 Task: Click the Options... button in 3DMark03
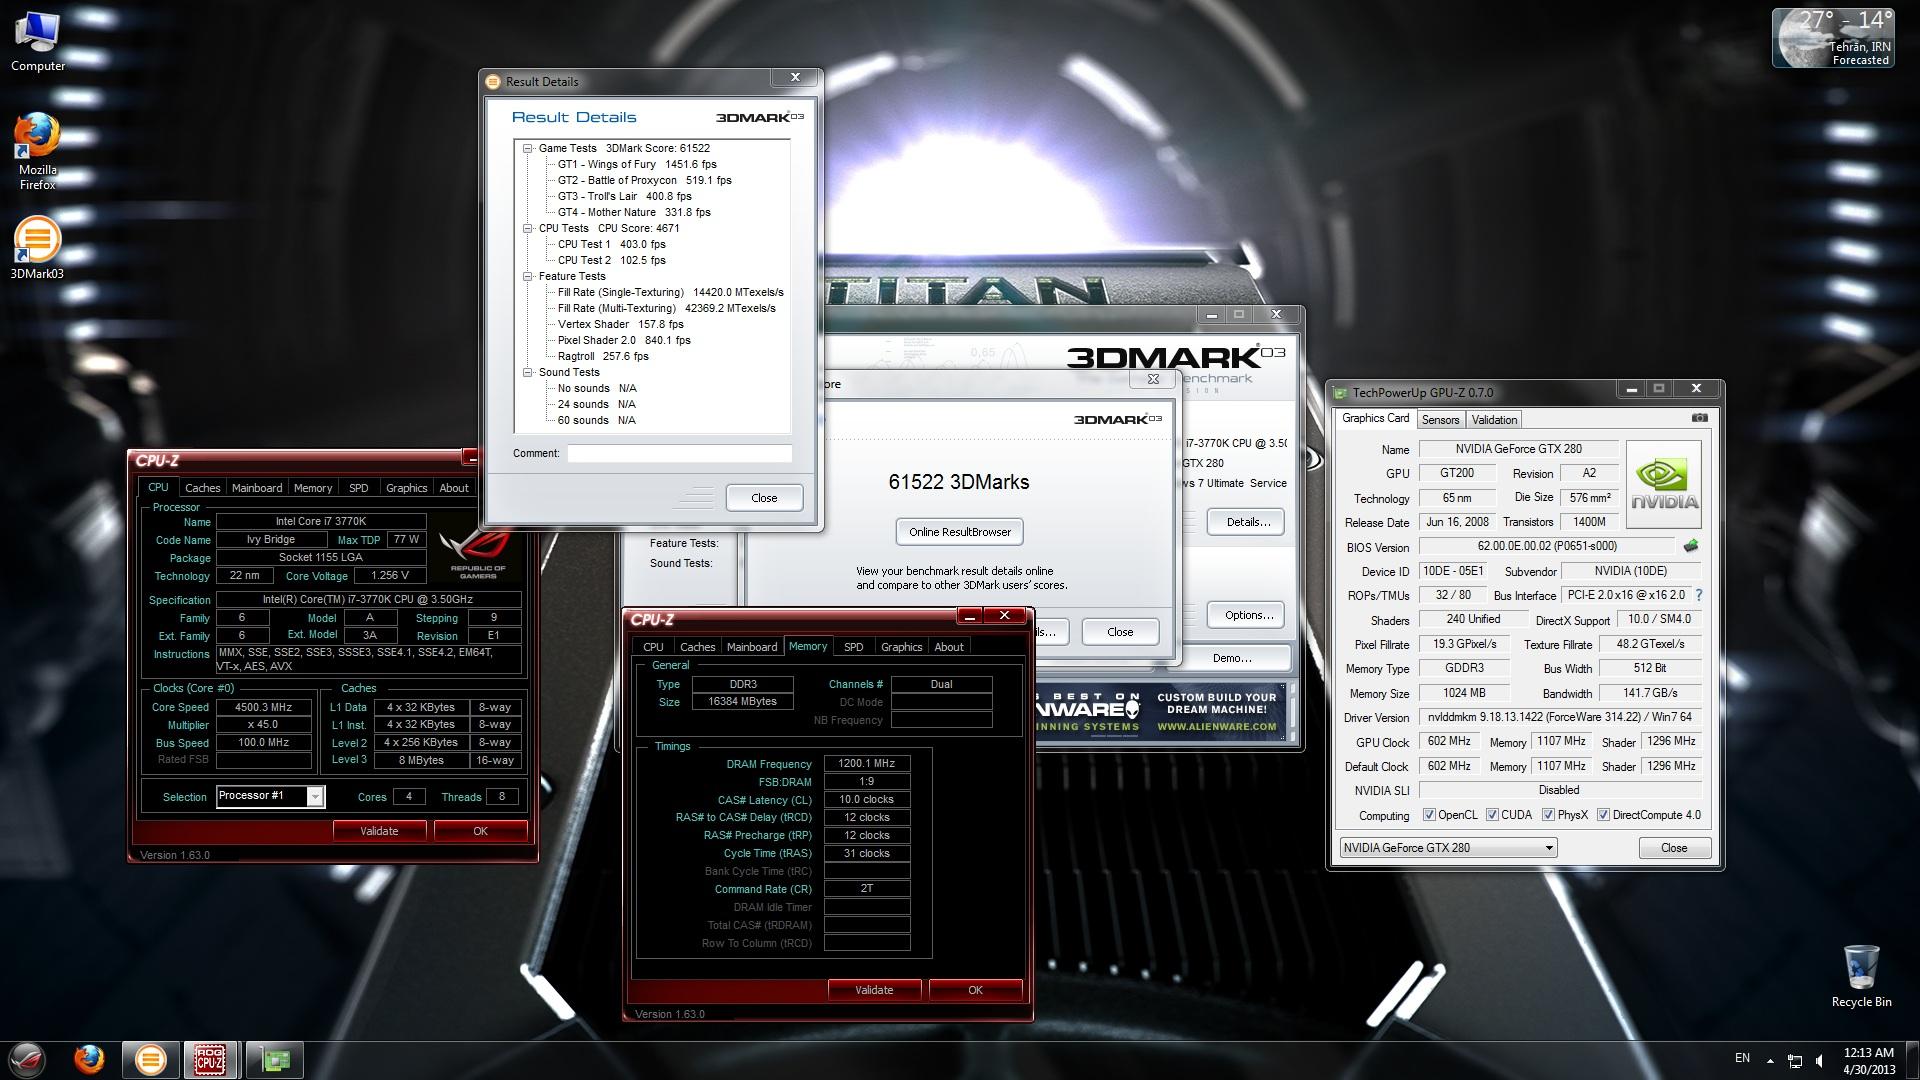(x=1246, y=615)
